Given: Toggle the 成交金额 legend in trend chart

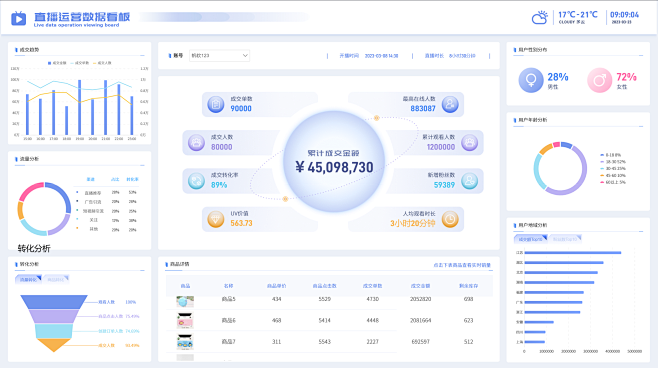Looking at the screenshot, I should 57,63.
